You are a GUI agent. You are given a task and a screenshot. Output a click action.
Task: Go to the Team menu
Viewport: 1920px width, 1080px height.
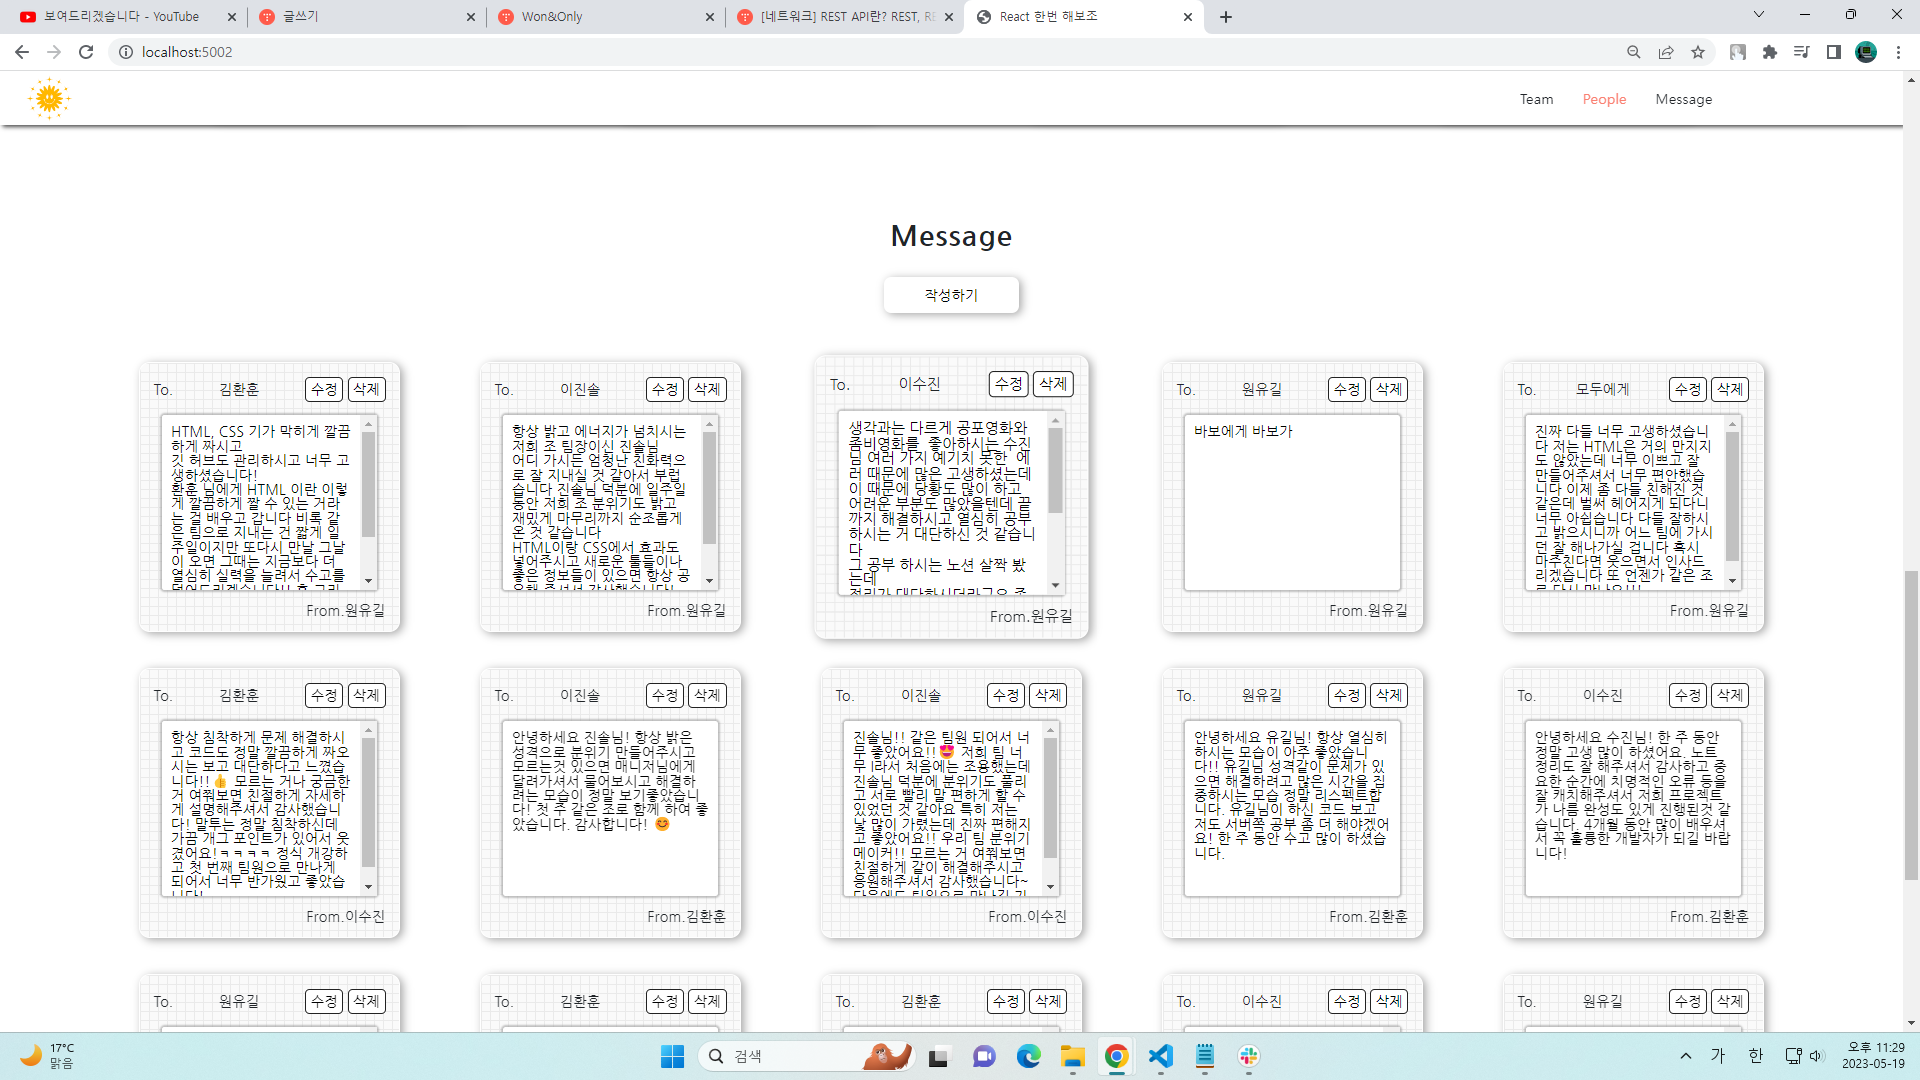[1536, 99]
